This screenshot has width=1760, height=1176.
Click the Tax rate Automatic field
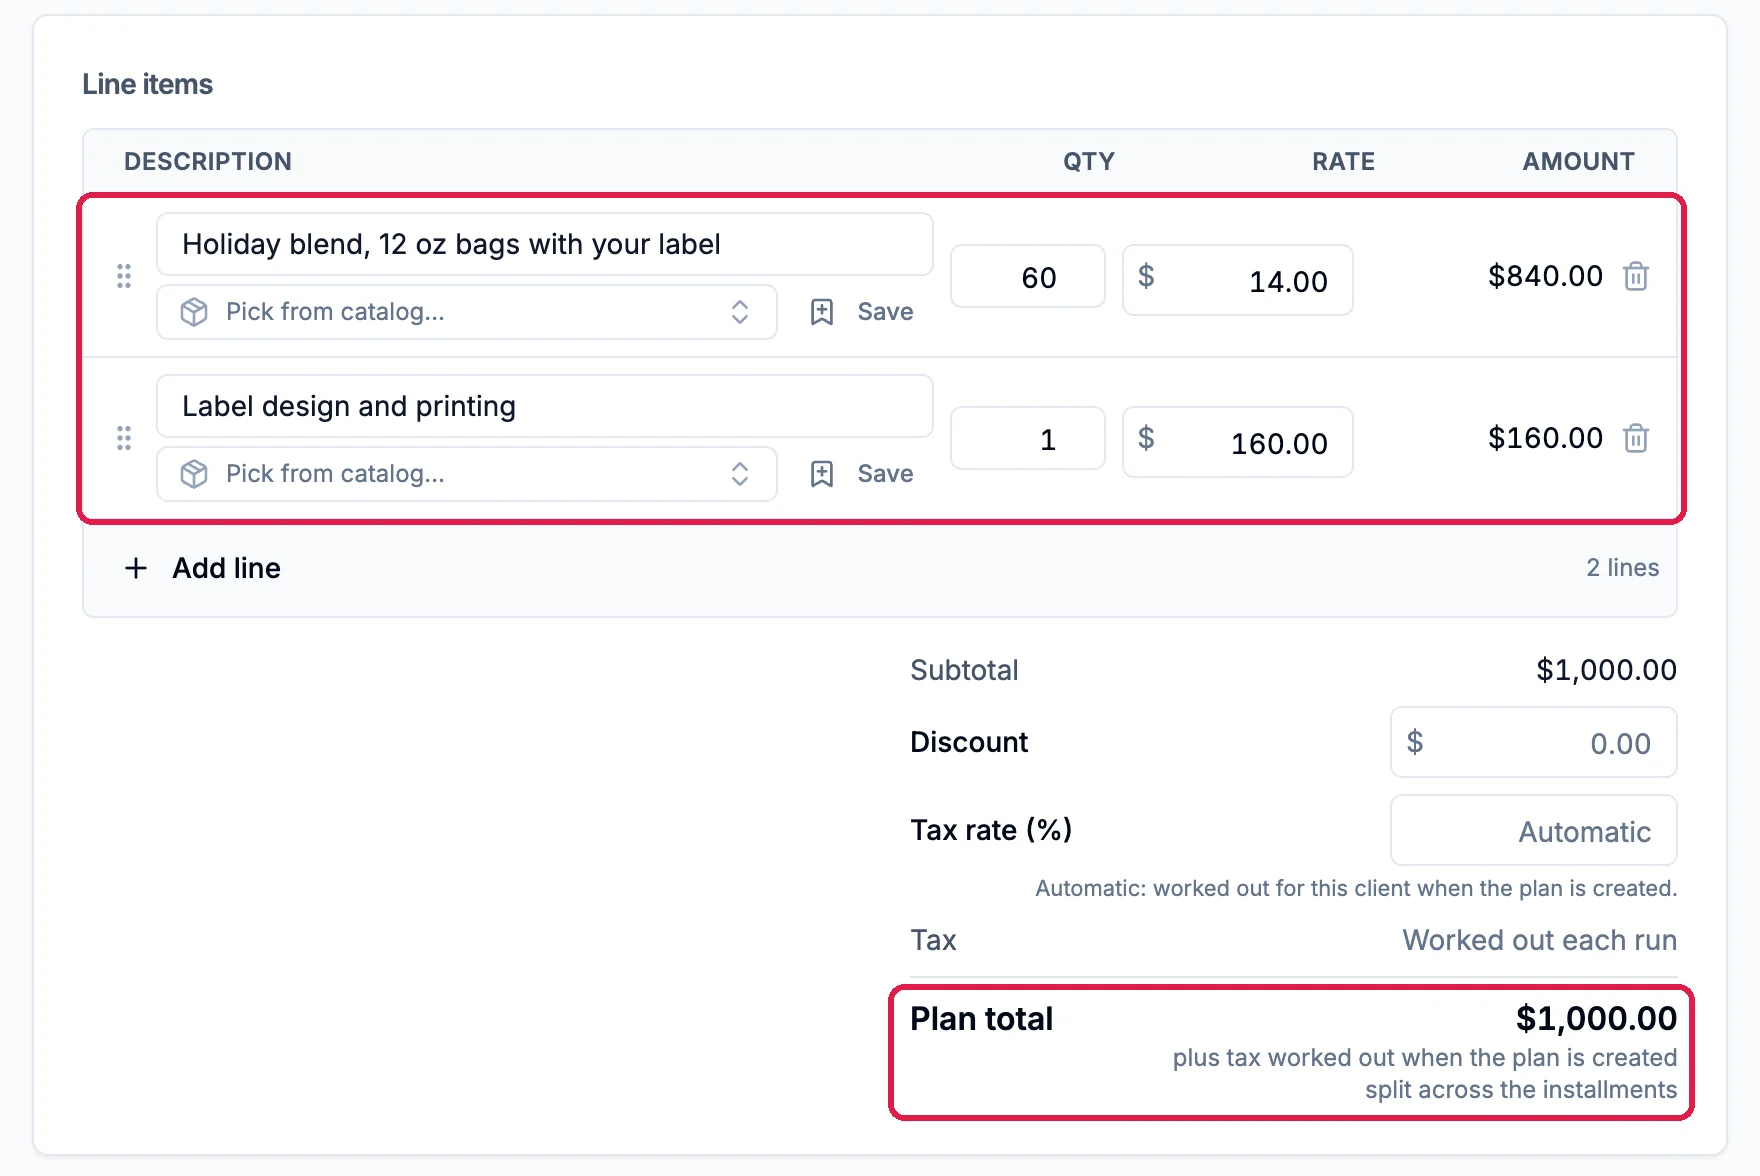pyautogui.click(x=1534, y=830)
